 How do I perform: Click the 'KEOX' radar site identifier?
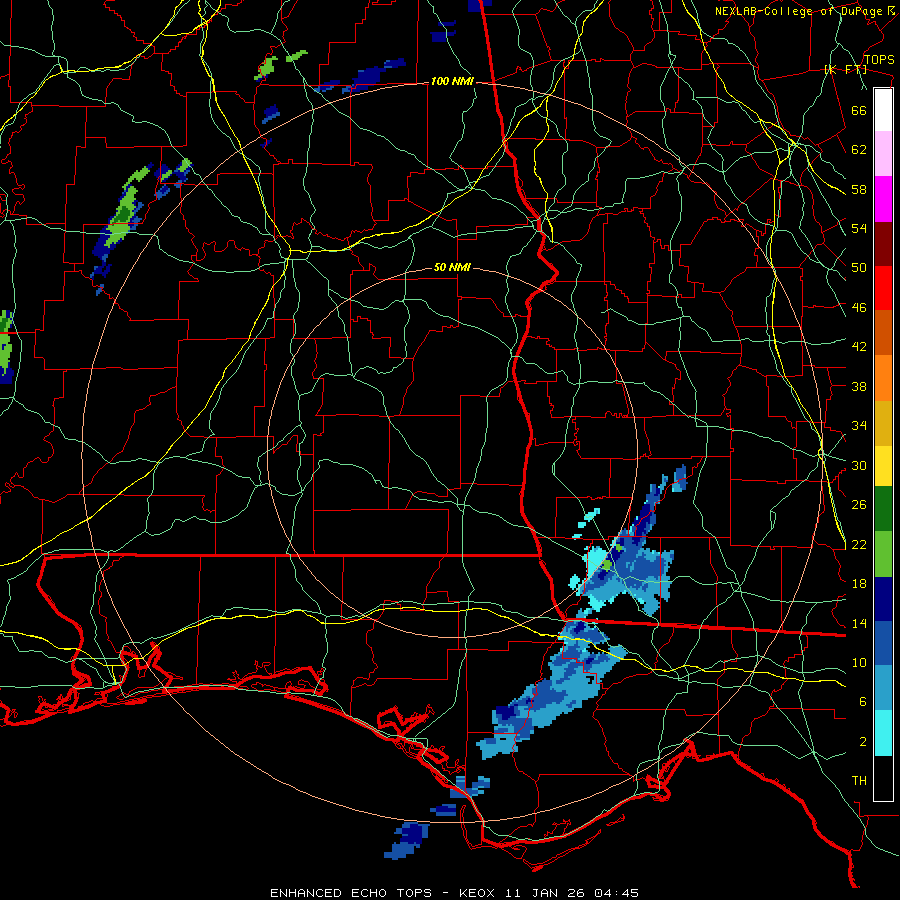(x=478, y=893)
